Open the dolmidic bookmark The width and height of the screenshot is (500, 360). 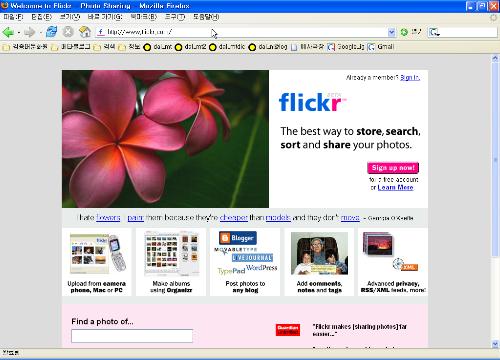click(227, 47)
